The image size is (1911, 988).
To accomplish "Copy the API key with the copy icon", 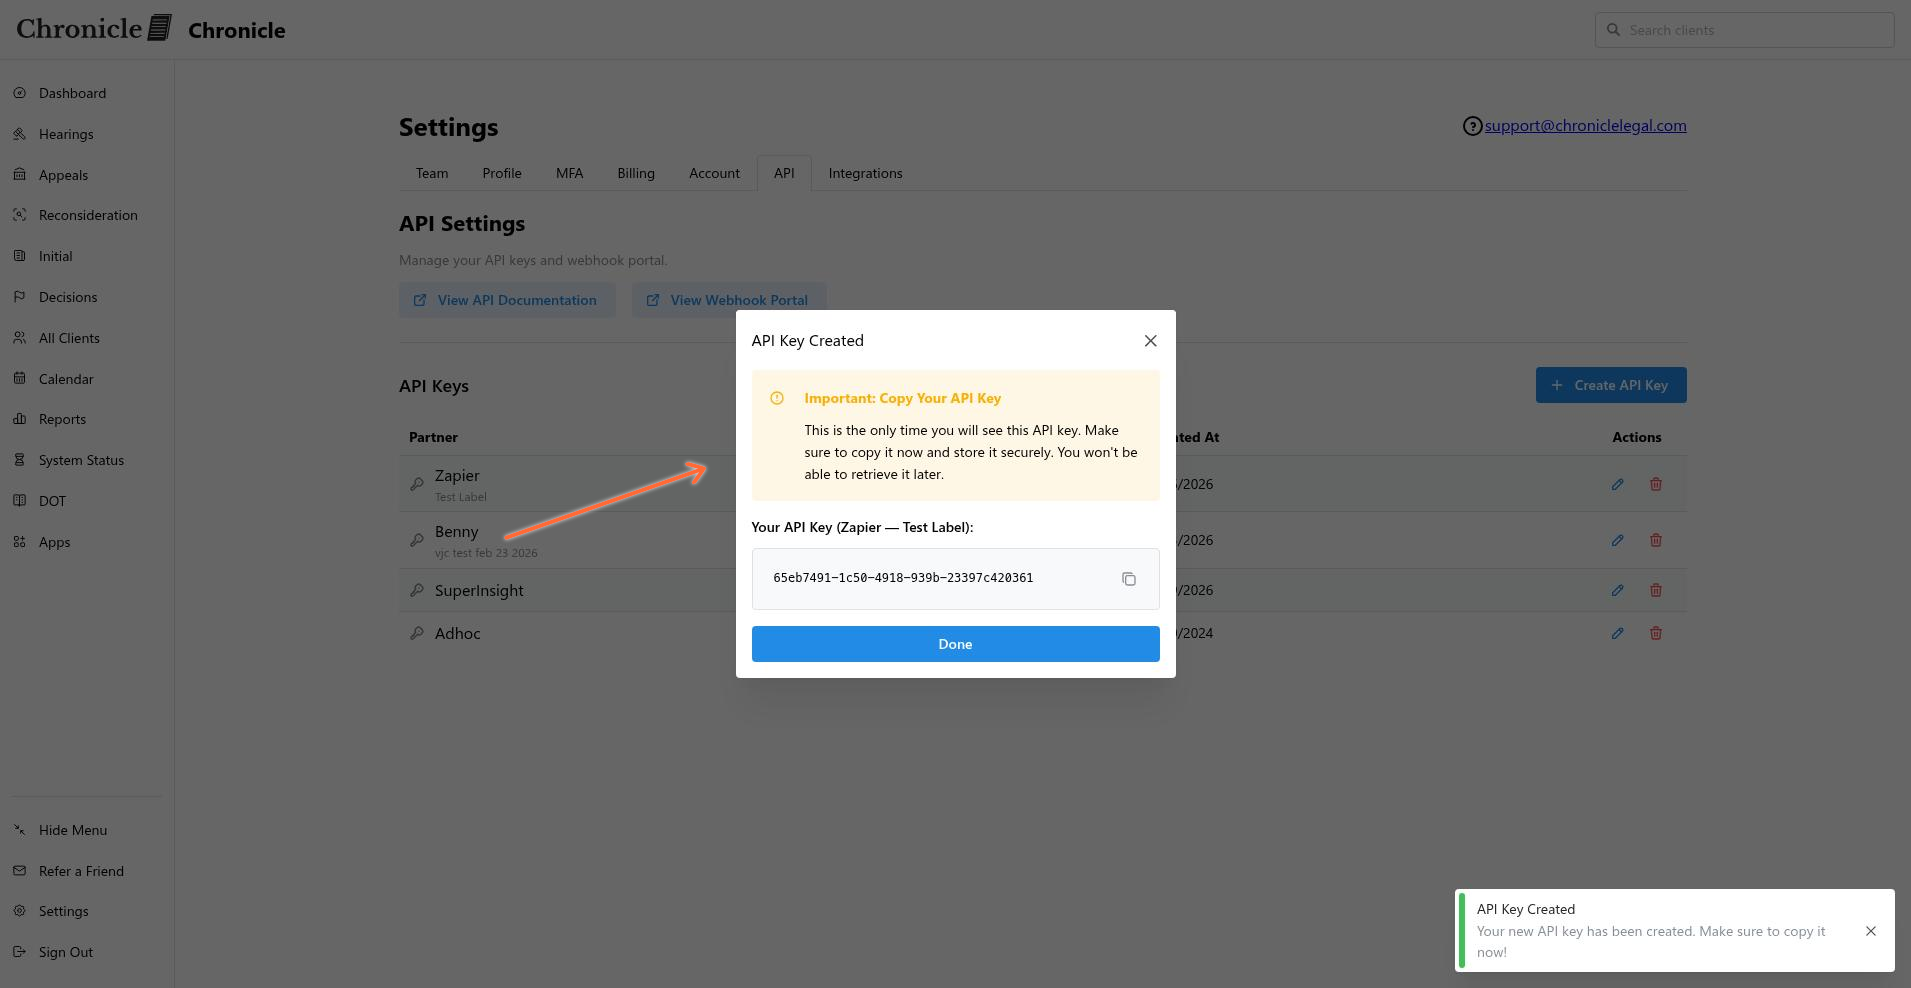I will [1128, 579].
